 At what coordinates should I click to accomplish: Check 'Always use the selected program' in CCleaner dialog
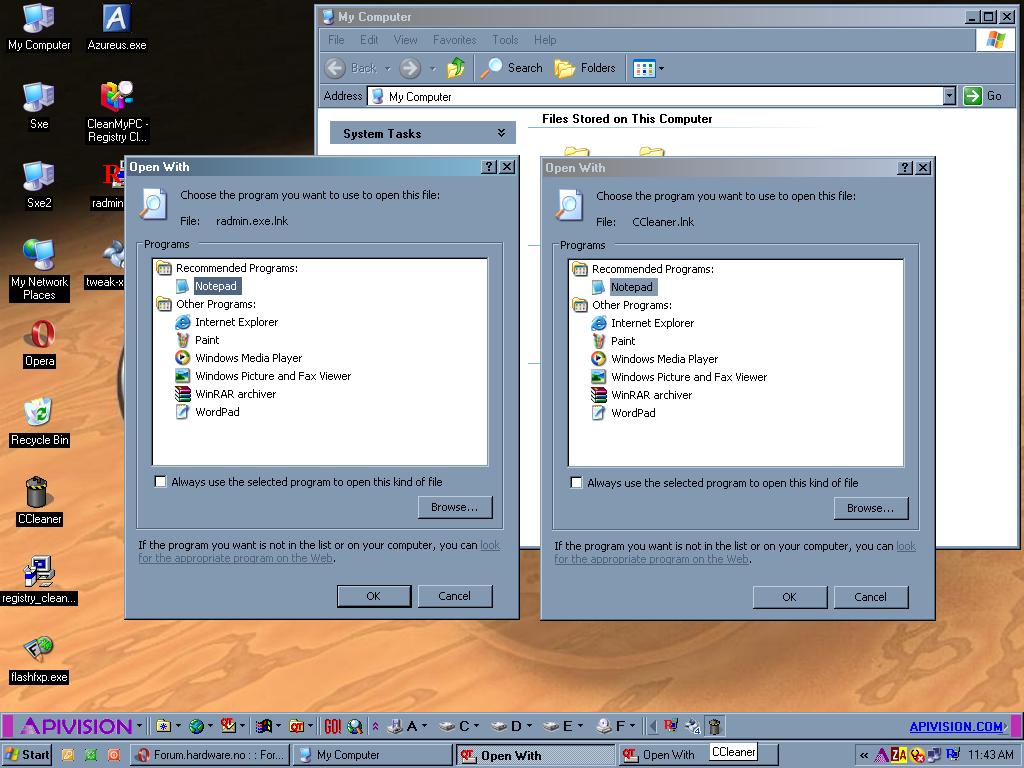pyautogui.click(x=576, y=483)
